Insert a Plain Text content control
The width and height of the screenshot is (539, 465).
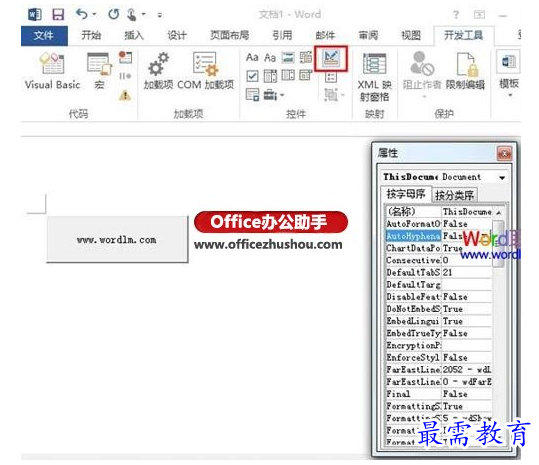click(270, 57)
